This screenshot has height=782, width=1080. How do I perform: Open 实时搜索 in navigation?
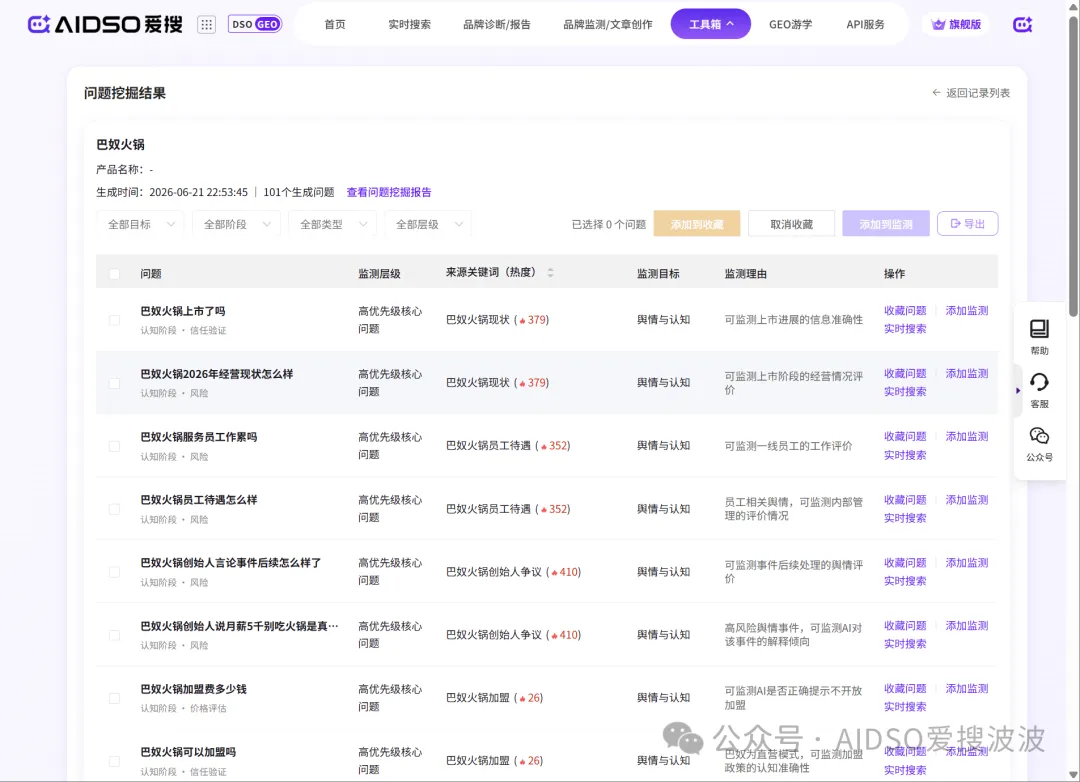(x=409, y=24)
